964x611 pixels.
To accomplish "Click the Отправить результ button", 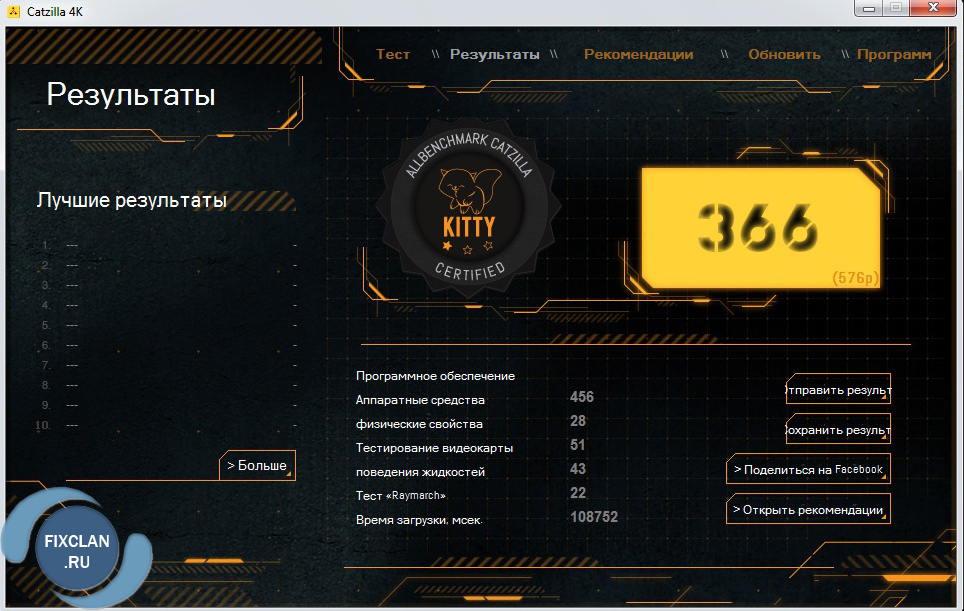I will pos(838,390).
